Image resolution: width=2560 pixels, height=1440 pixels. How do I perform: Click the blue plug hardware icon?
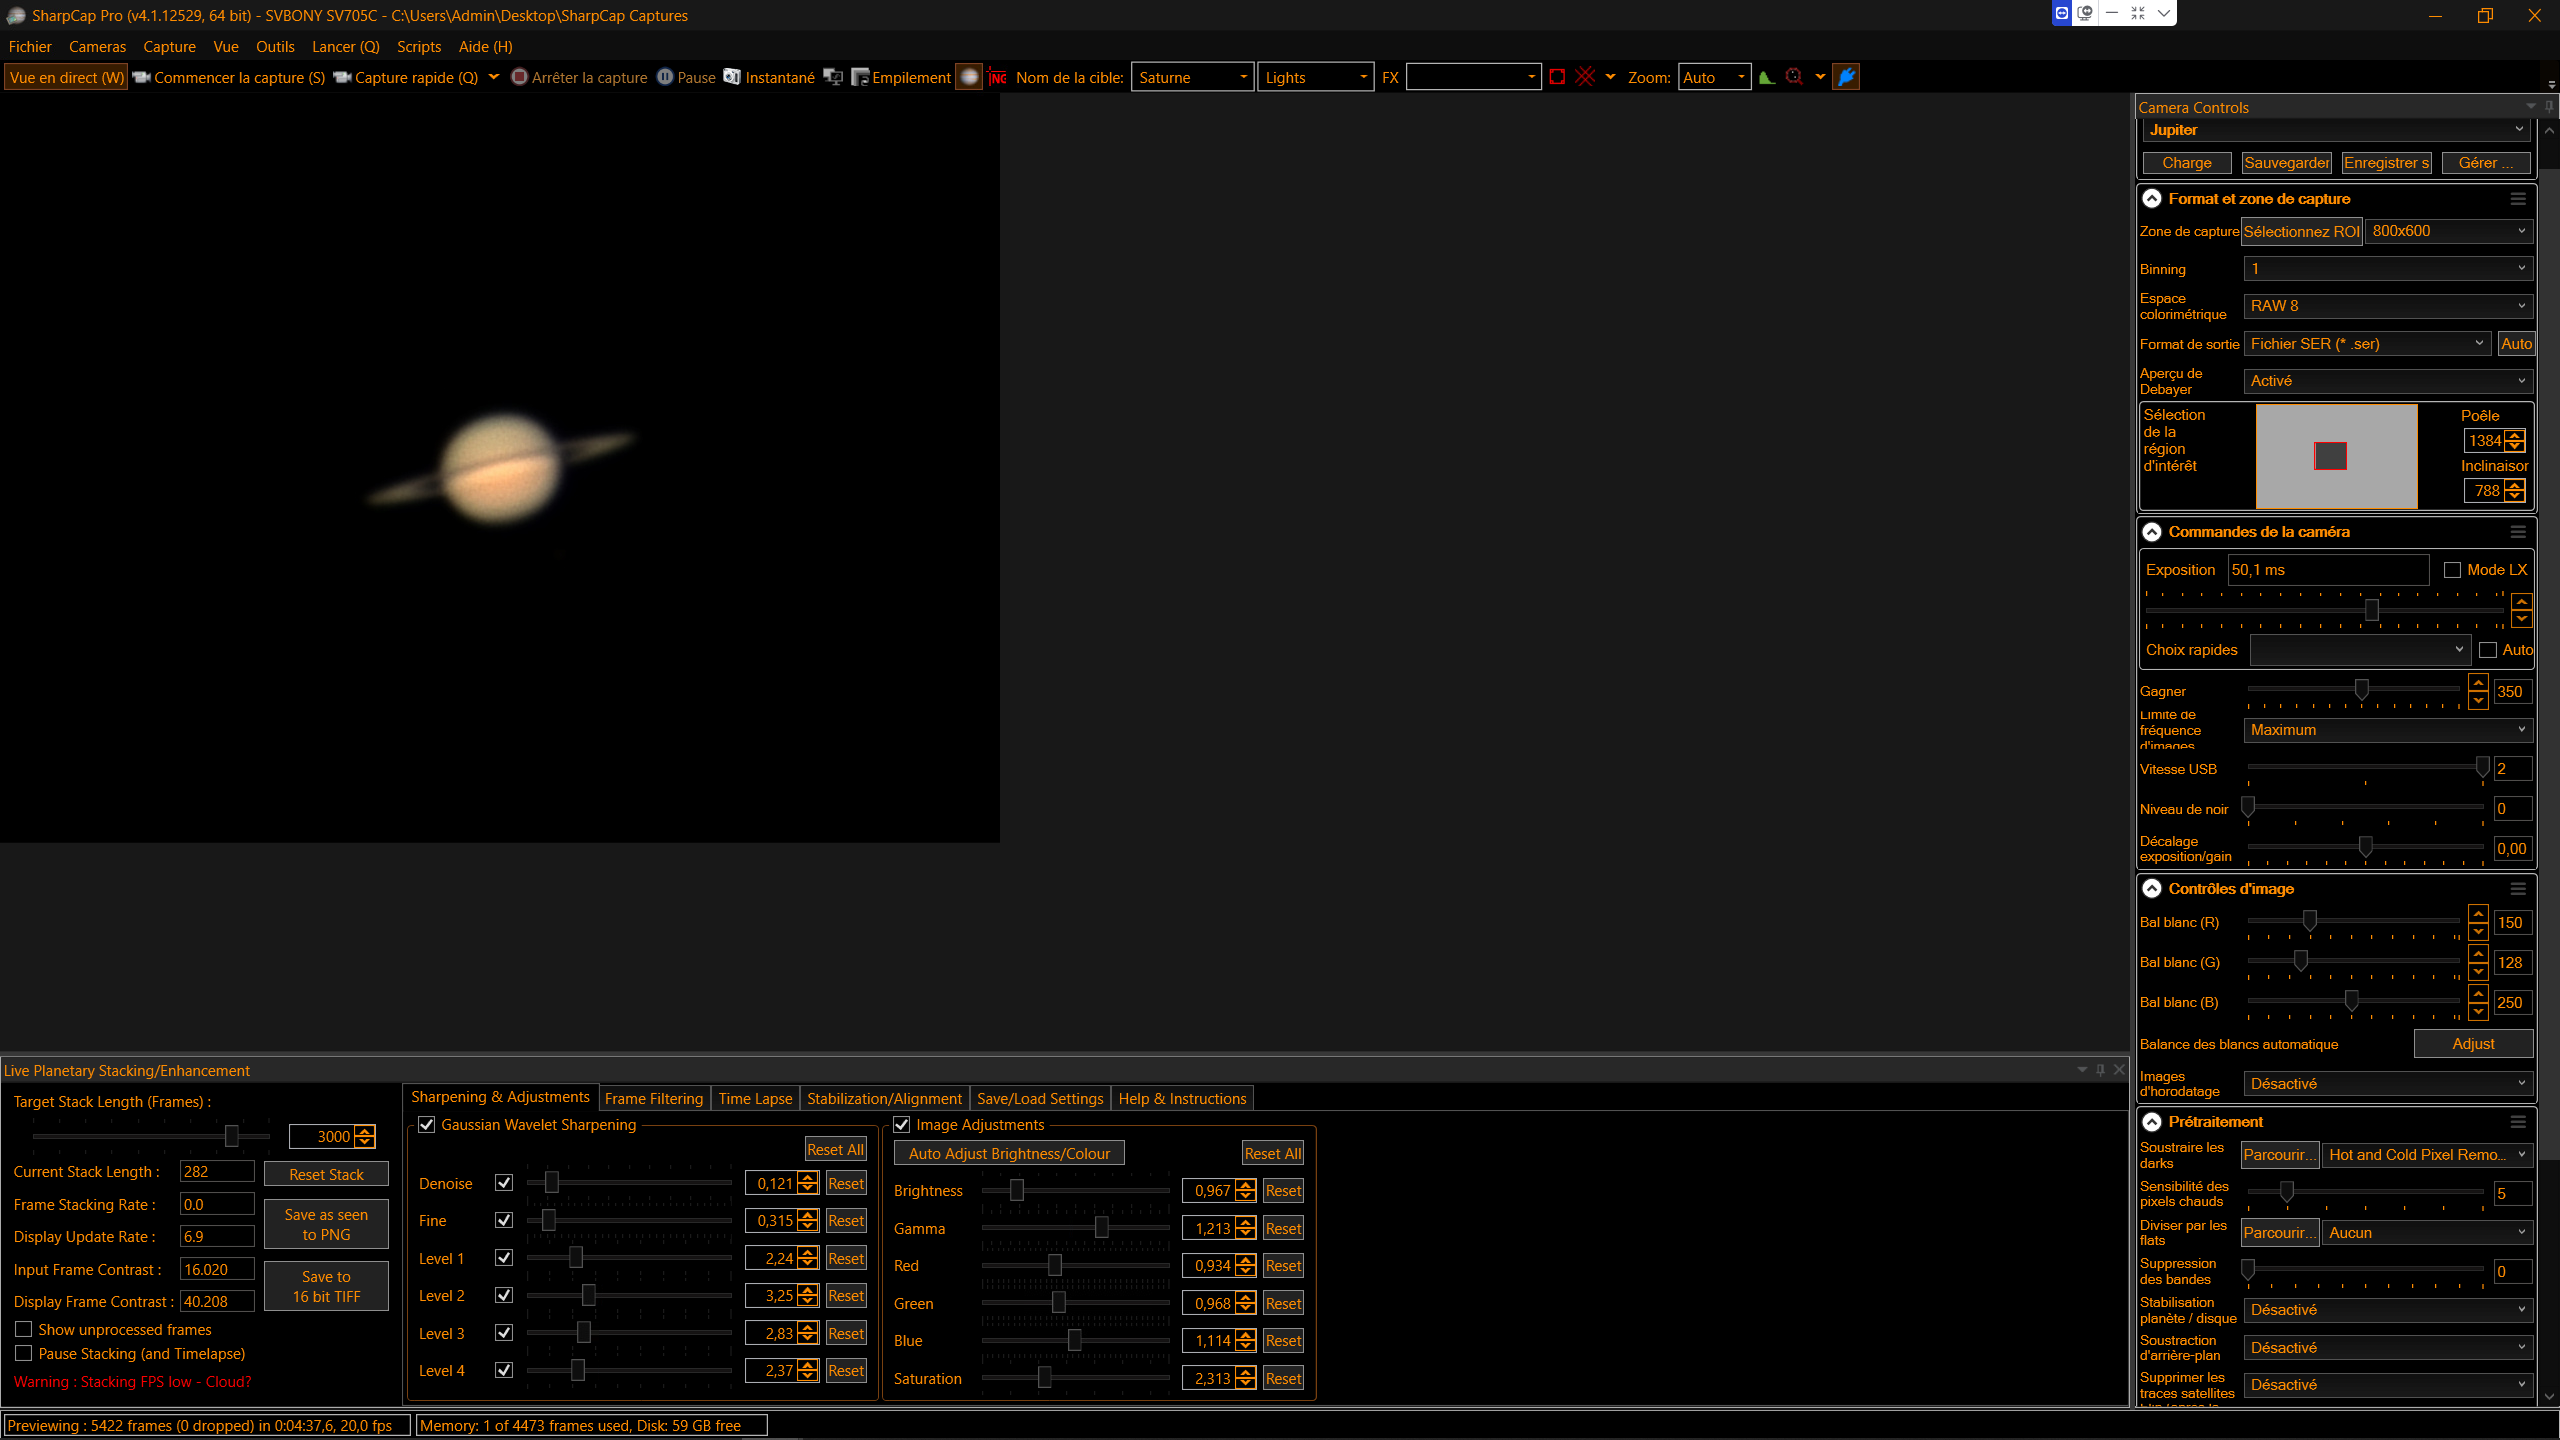(1846, 77)
